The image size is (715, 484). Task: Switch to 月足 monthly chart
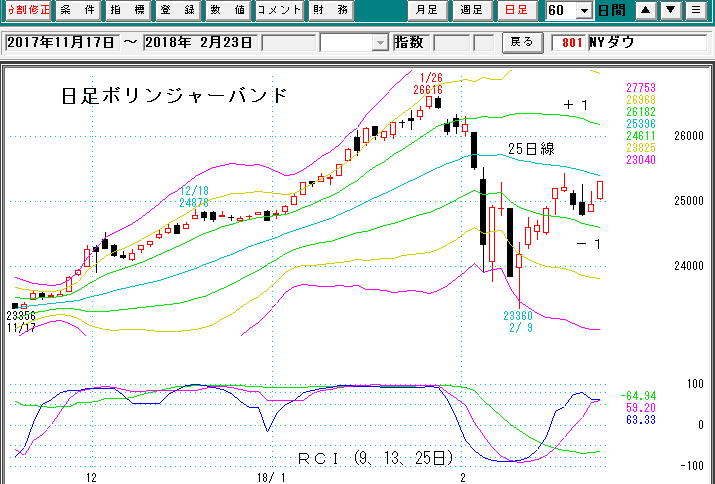pyautogui.click(x=427, y=11)
